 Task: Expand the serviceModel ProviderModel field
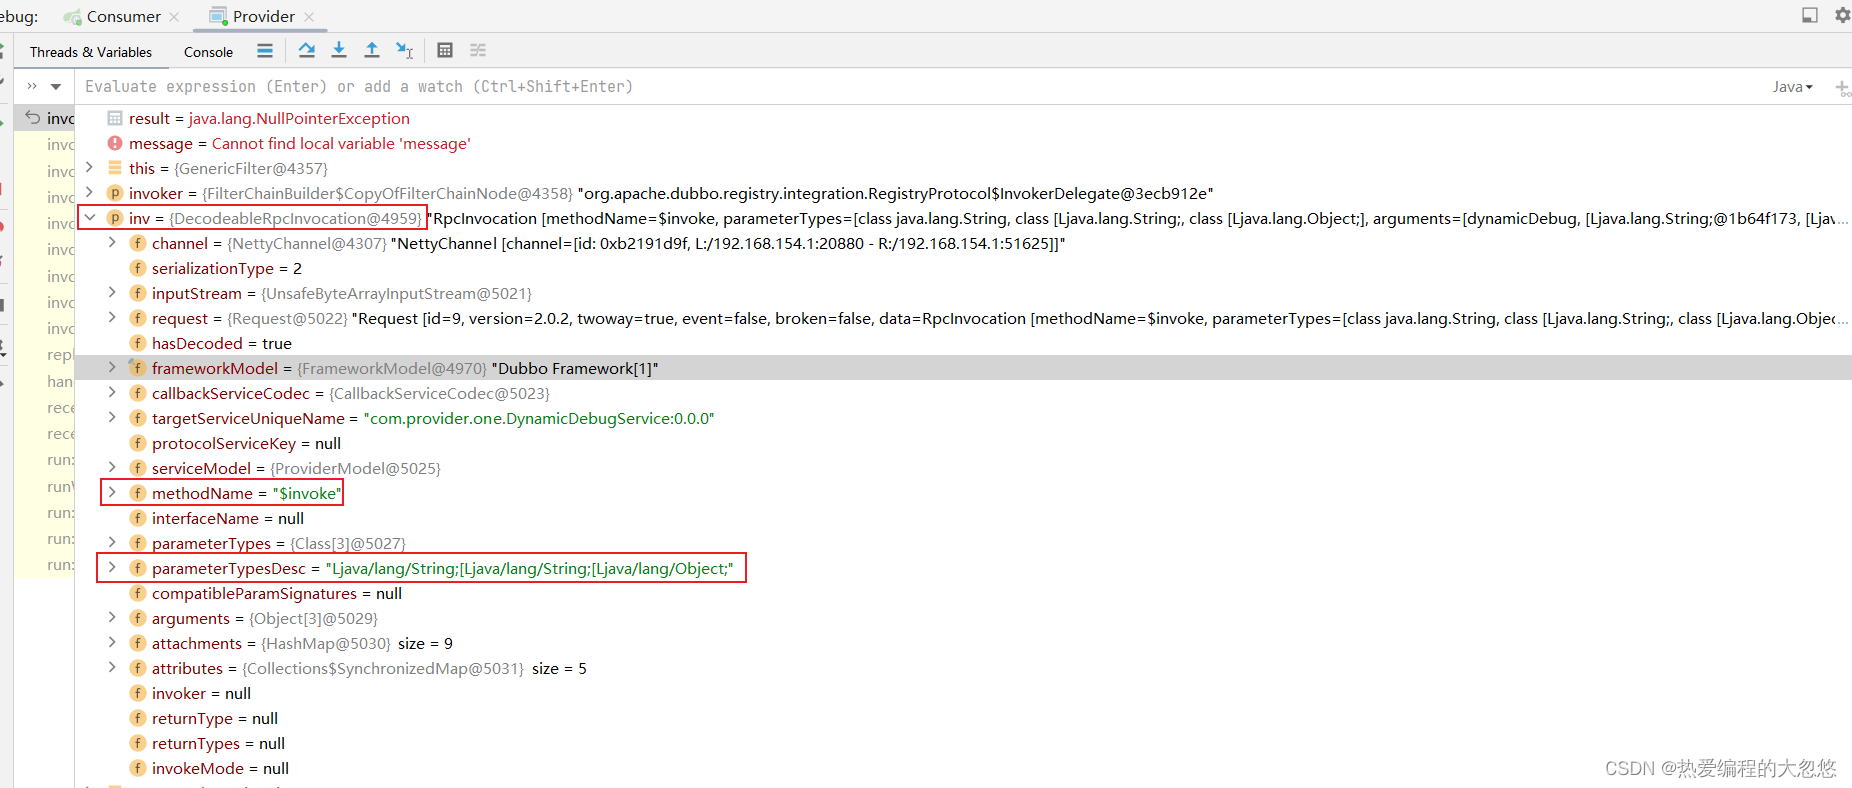(112, 467)
